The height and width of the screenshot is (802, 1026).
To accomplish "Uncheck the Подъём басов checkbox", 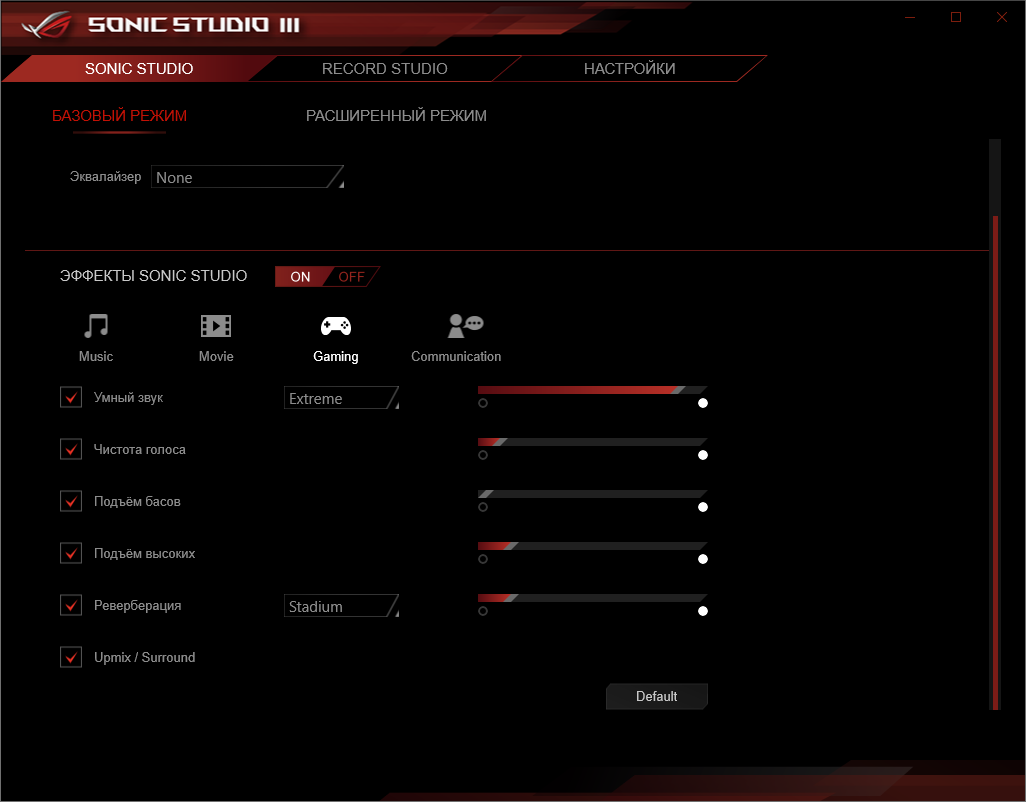I will coord(71,501).
